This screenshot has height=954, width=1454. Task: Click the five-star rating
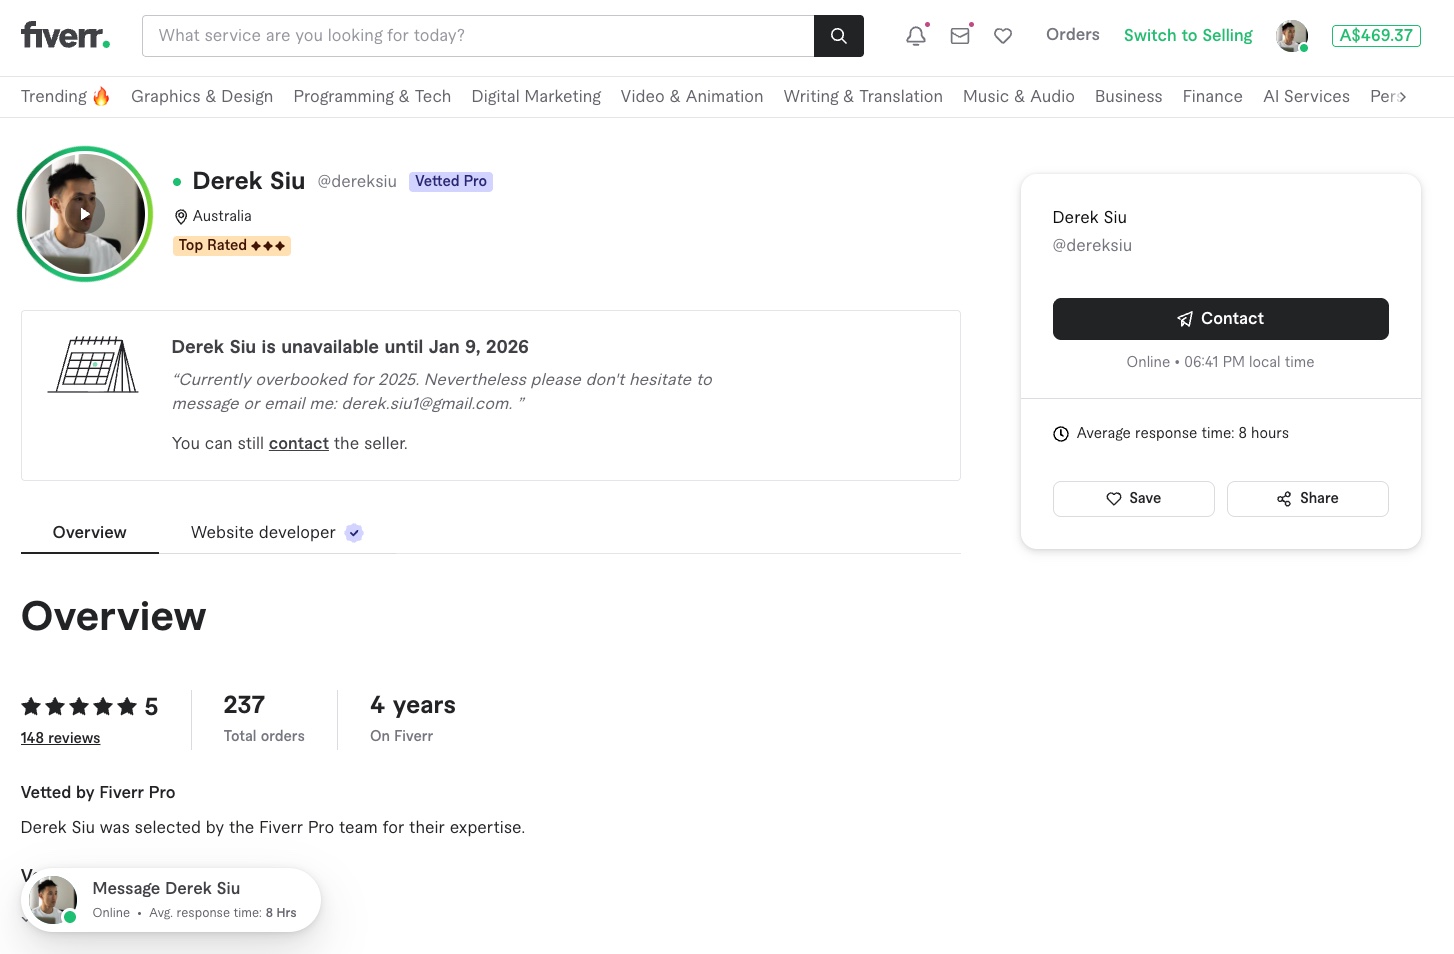click(x=79, y=707)
